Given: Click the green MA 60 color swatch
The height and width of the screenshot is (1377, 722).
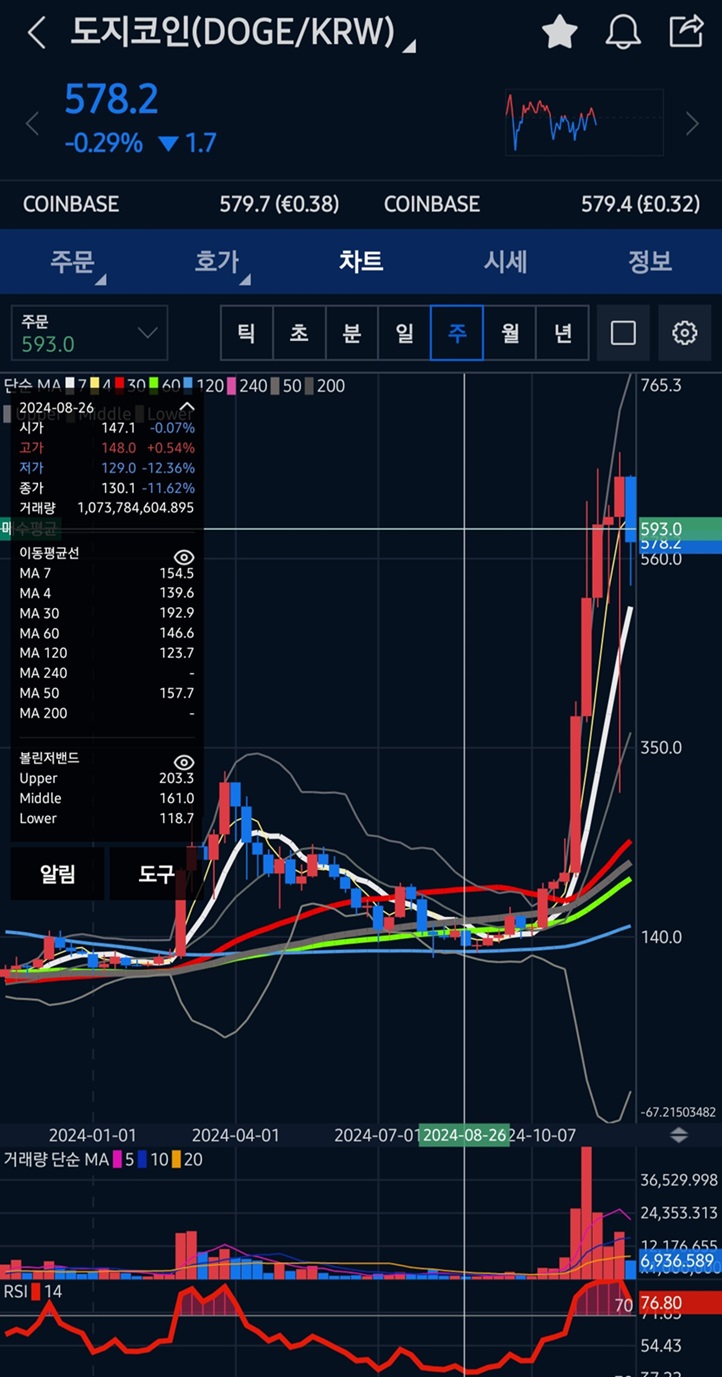Looking at the screenshot, I should tap(153, 385).
